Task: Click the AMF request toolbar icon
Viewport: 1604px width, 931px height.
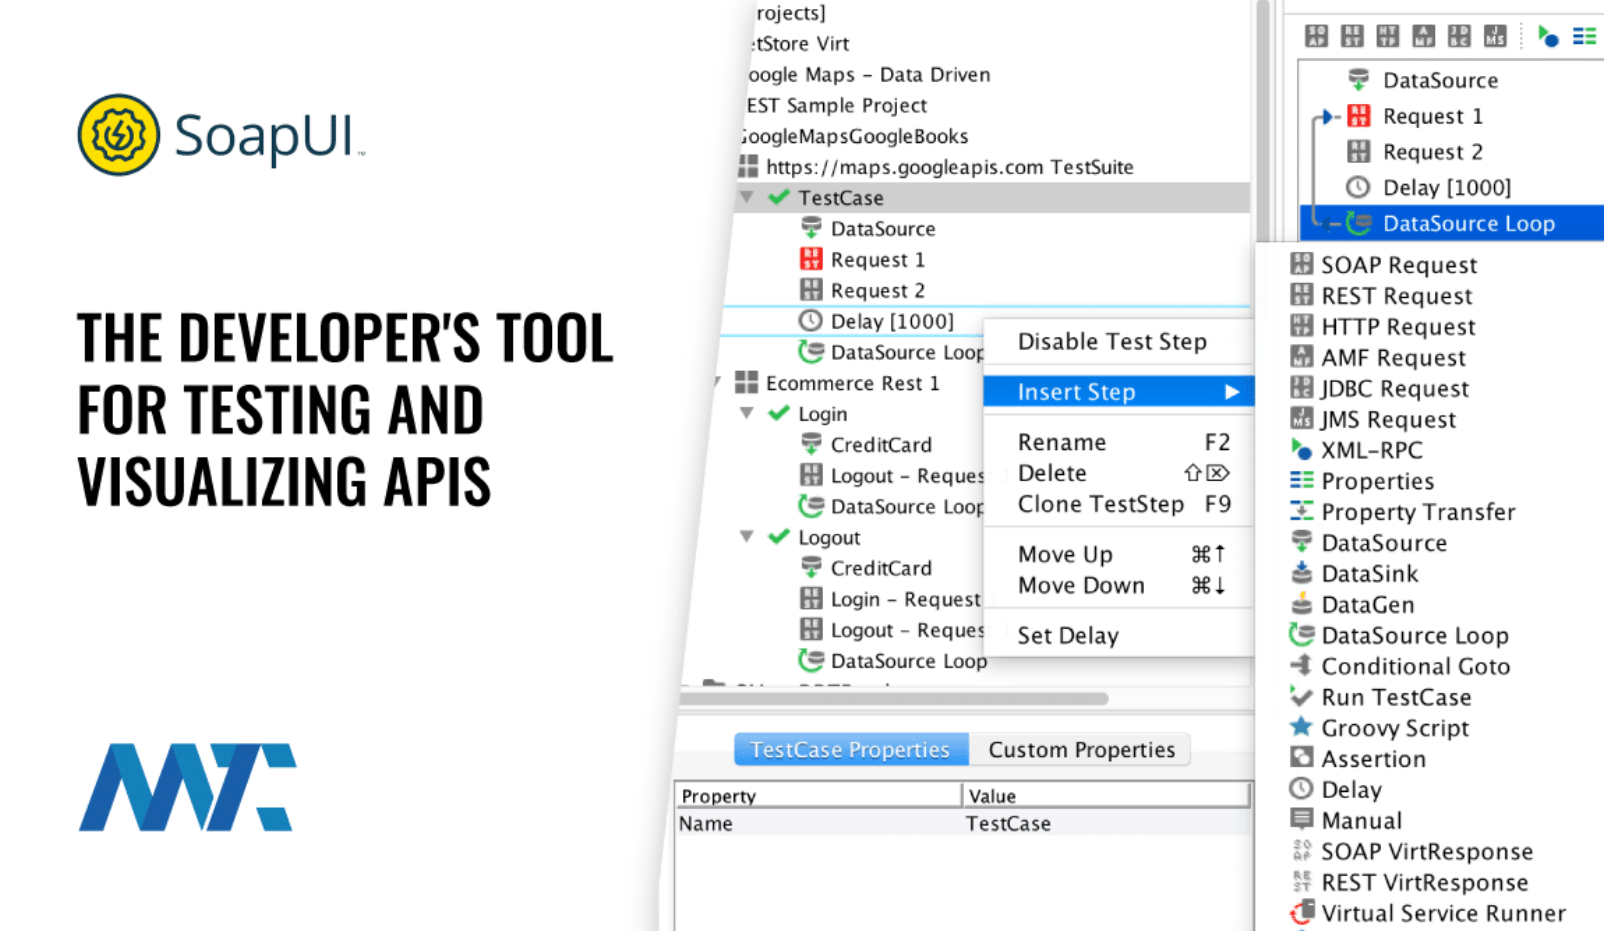Action: click(x=1424, y=36)
